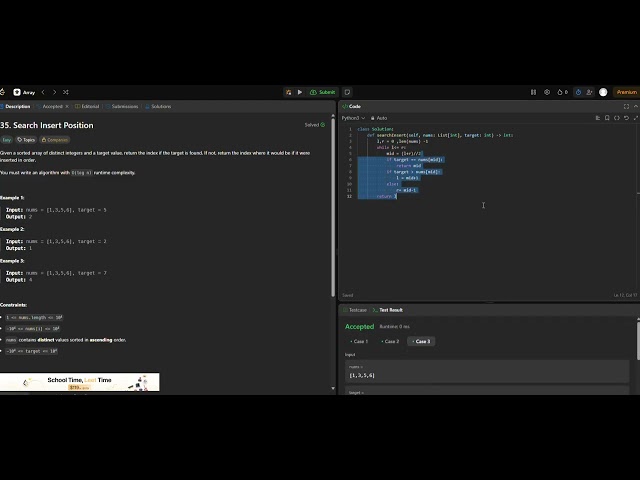Click the description panel scrollbar

click(333, 208)
